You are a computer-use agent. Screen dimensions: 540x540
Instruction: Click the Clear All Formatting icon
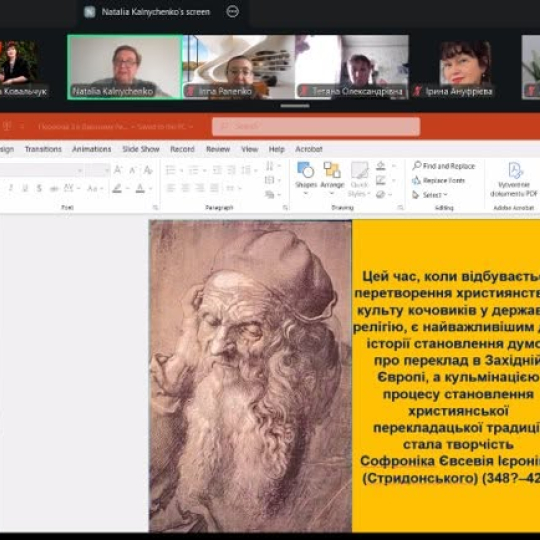pos(148,170)
